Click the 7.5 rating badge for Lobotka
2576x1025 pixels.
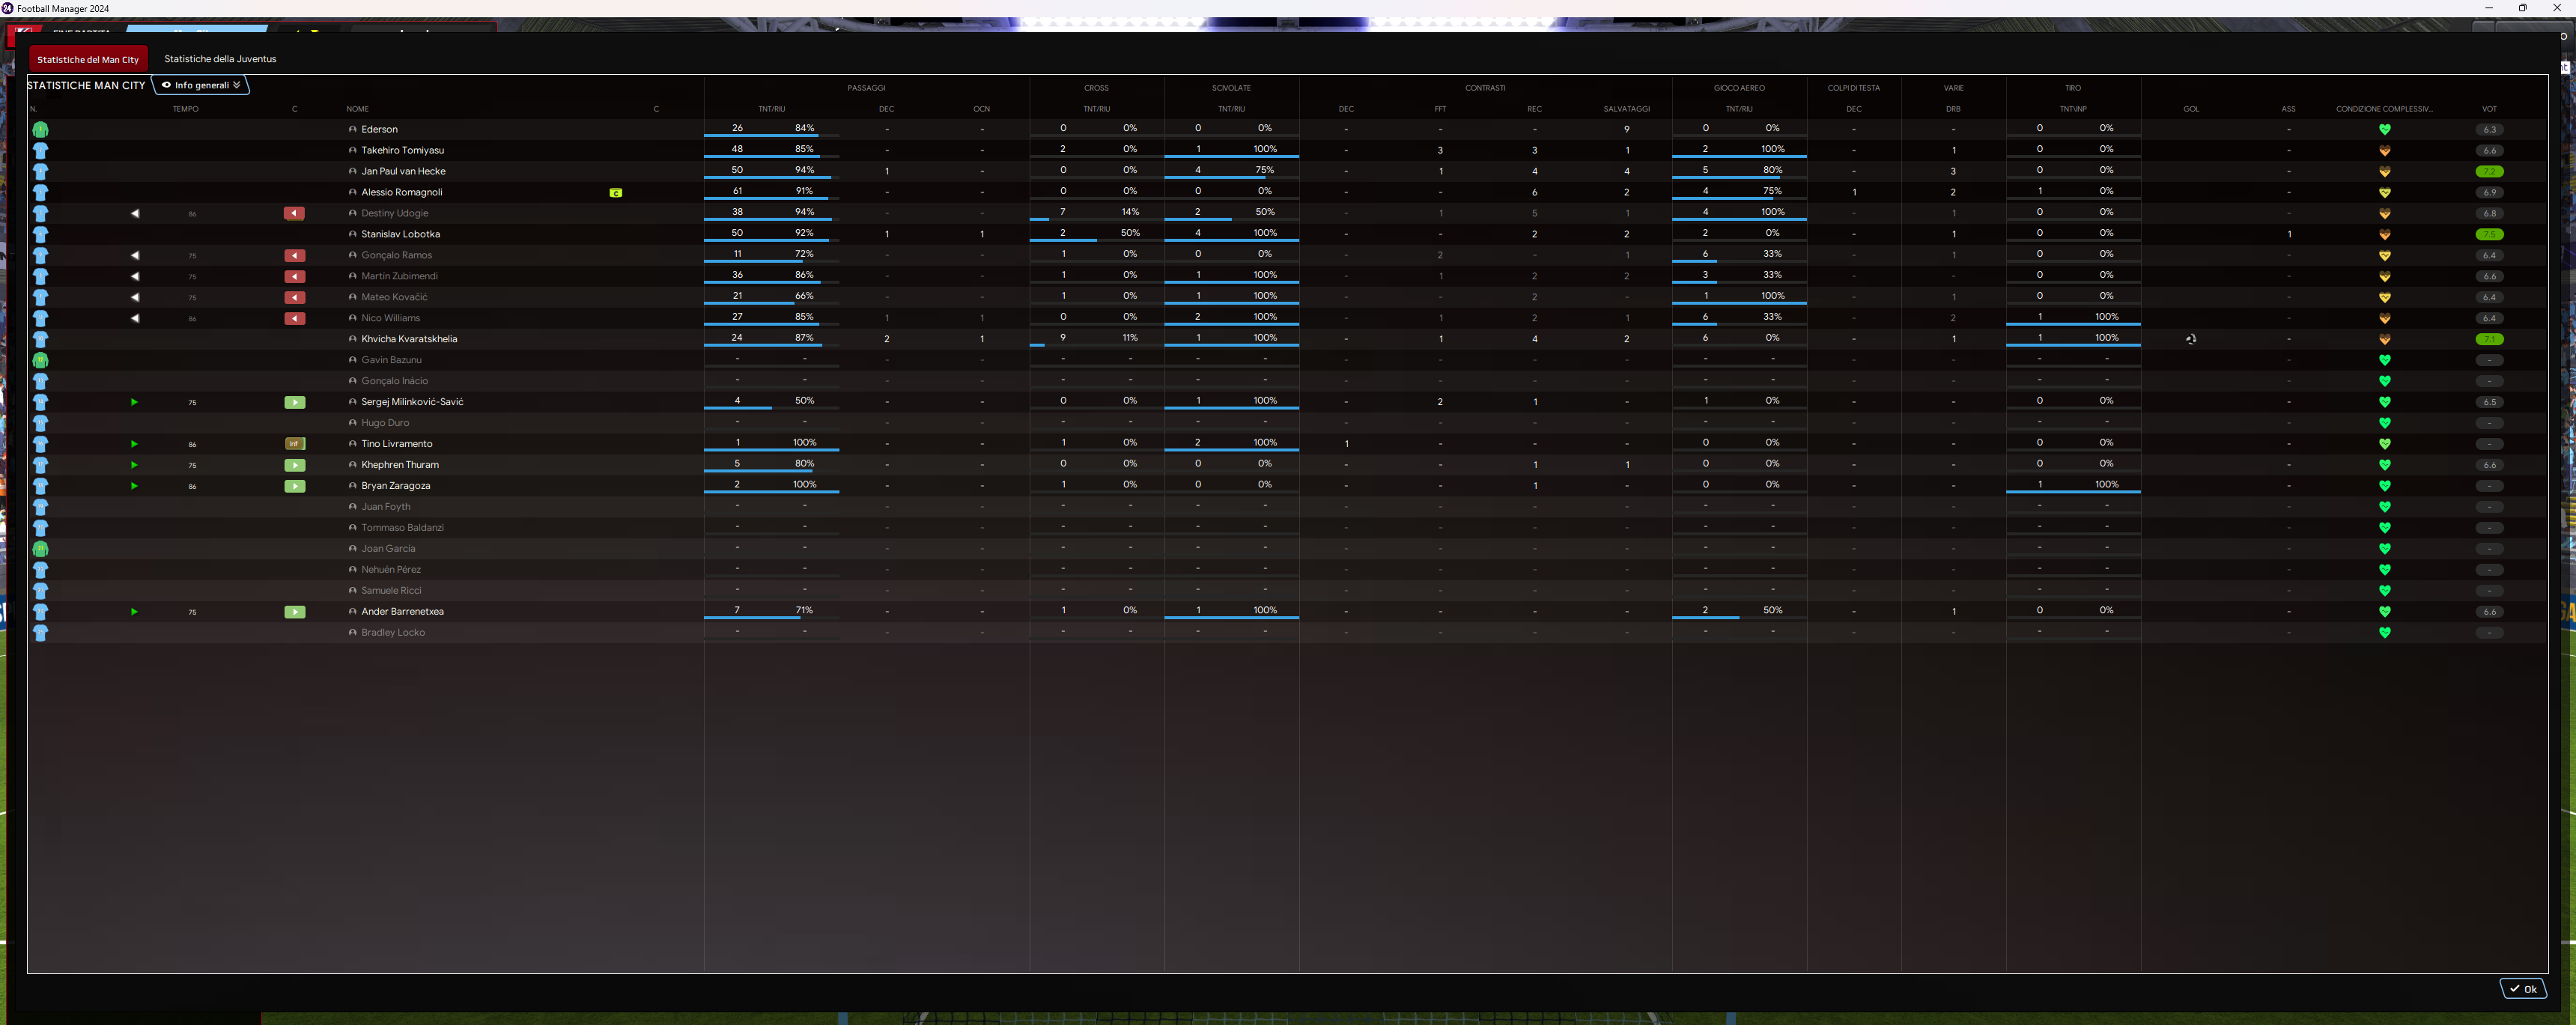[x=2489, y=235]
